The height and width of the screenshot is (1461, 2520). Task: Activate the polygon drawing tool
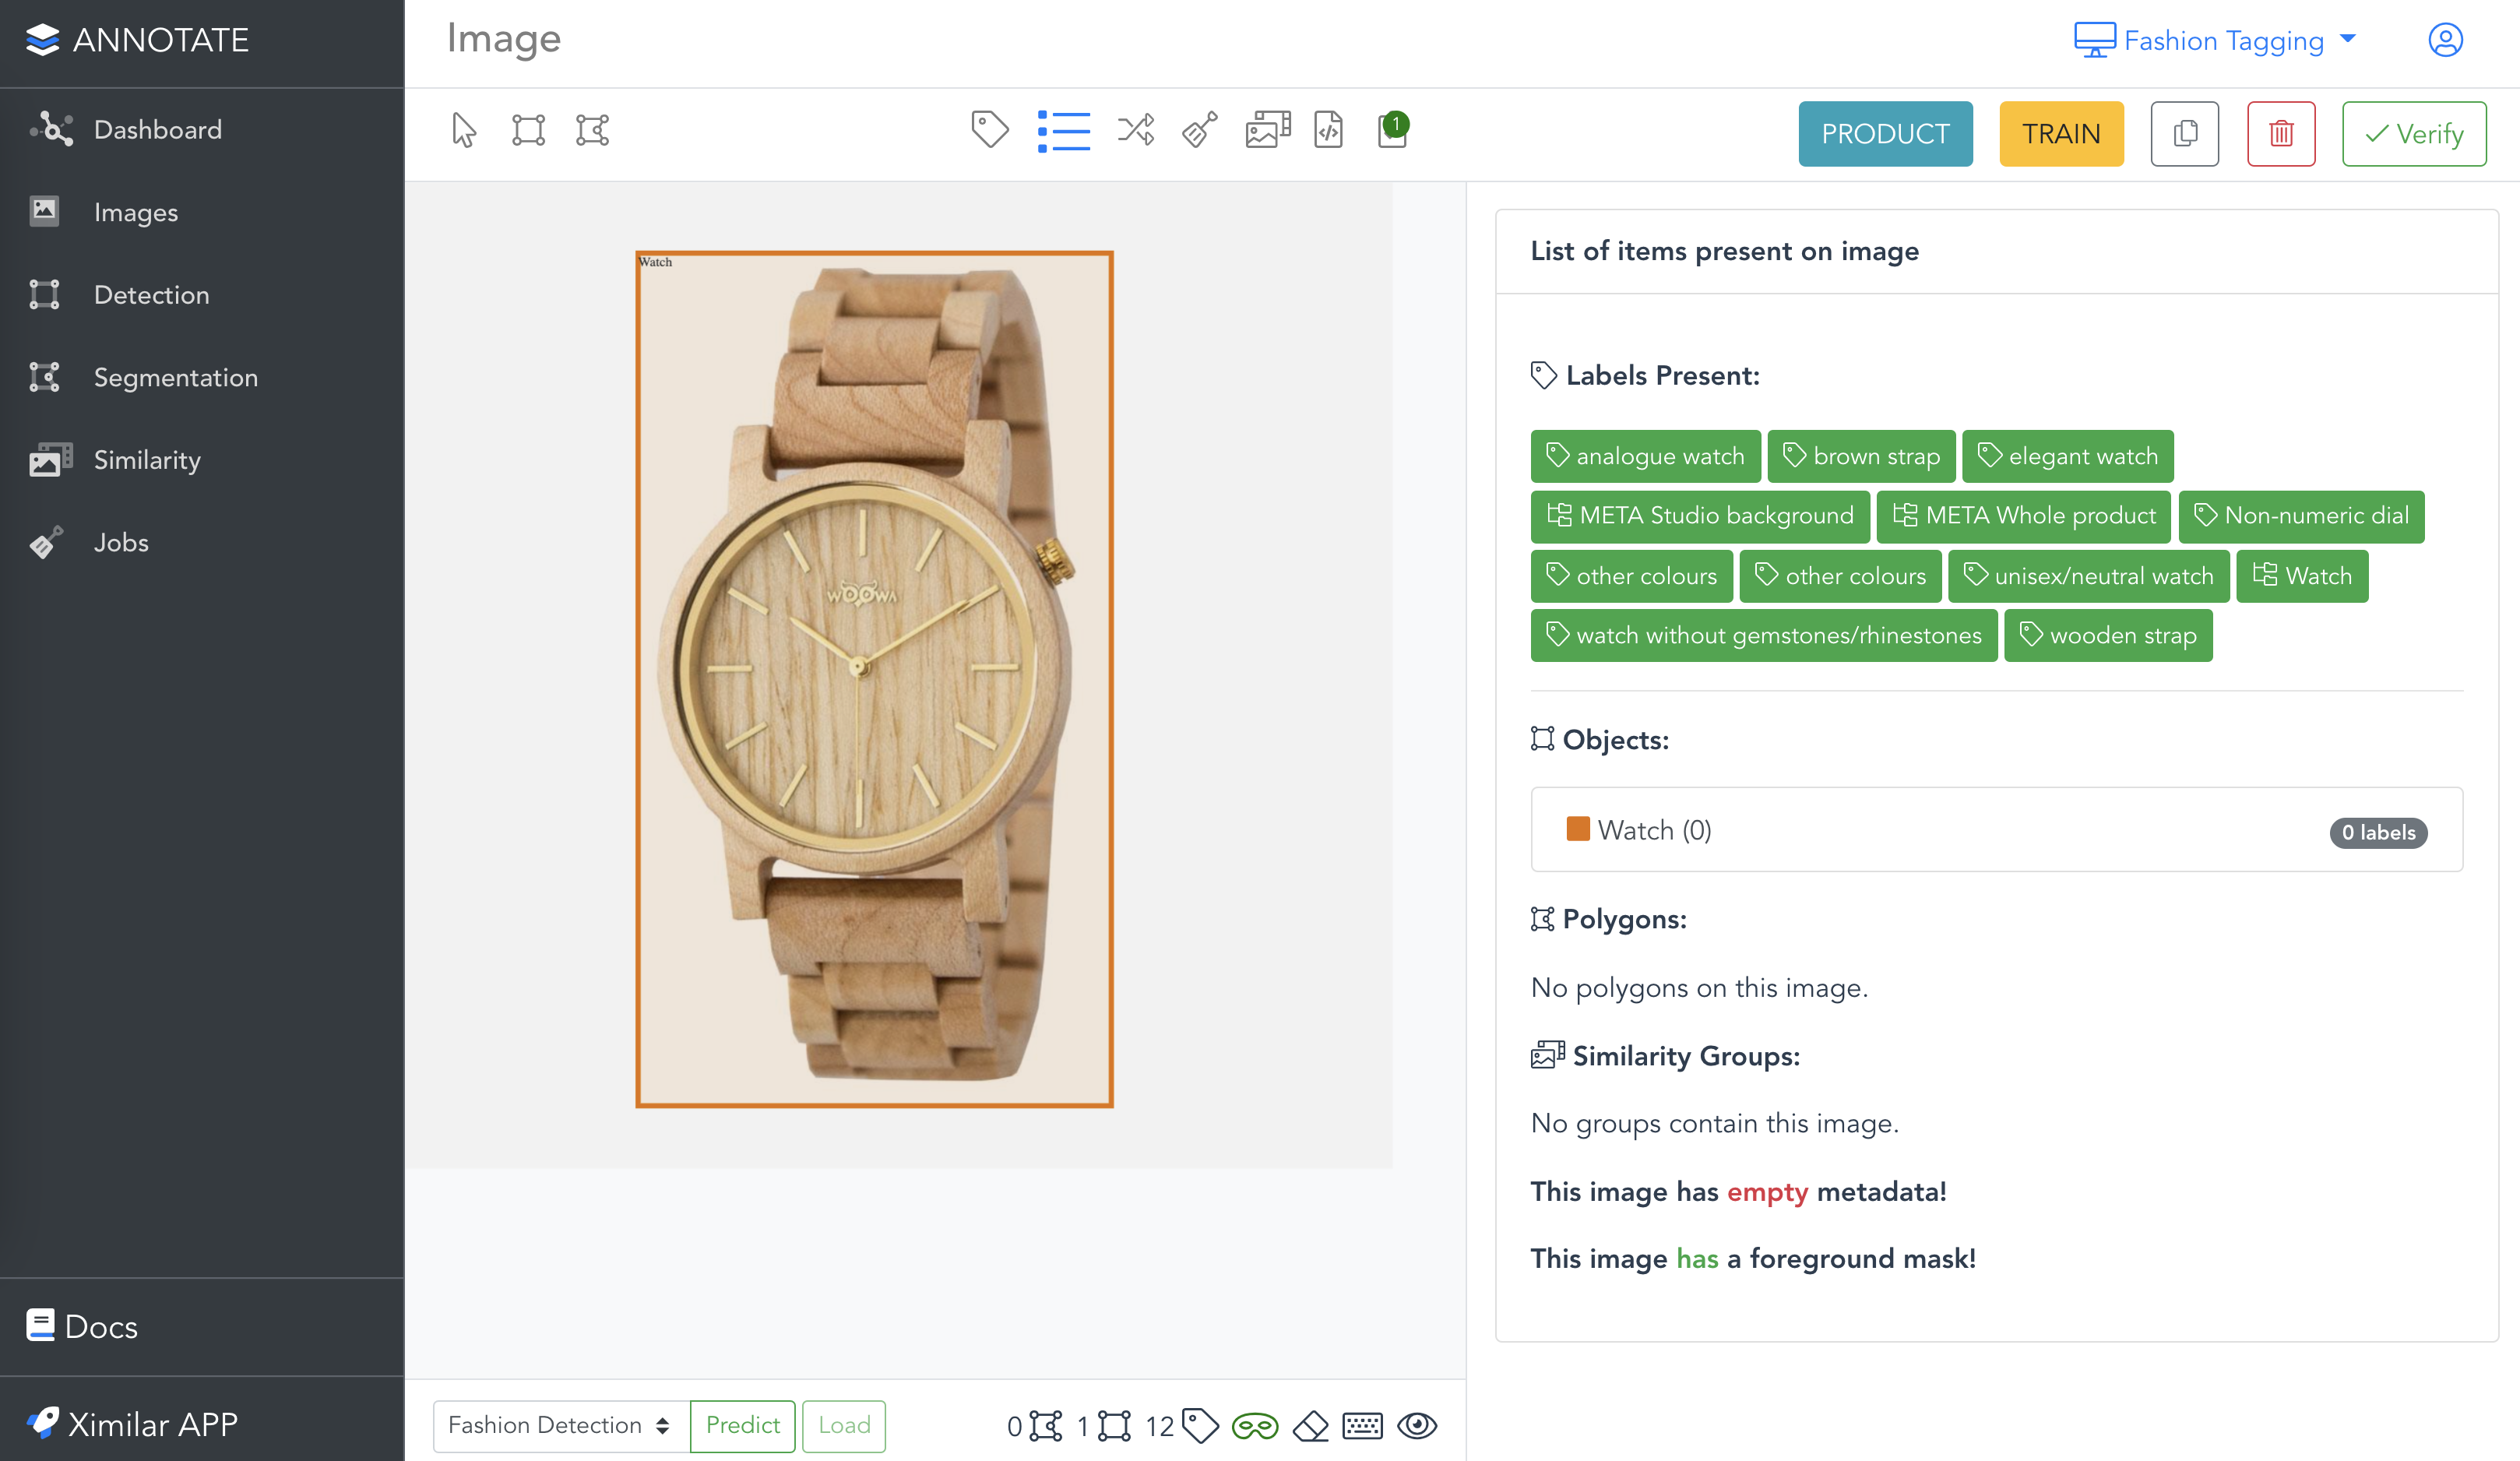point(593,130)
